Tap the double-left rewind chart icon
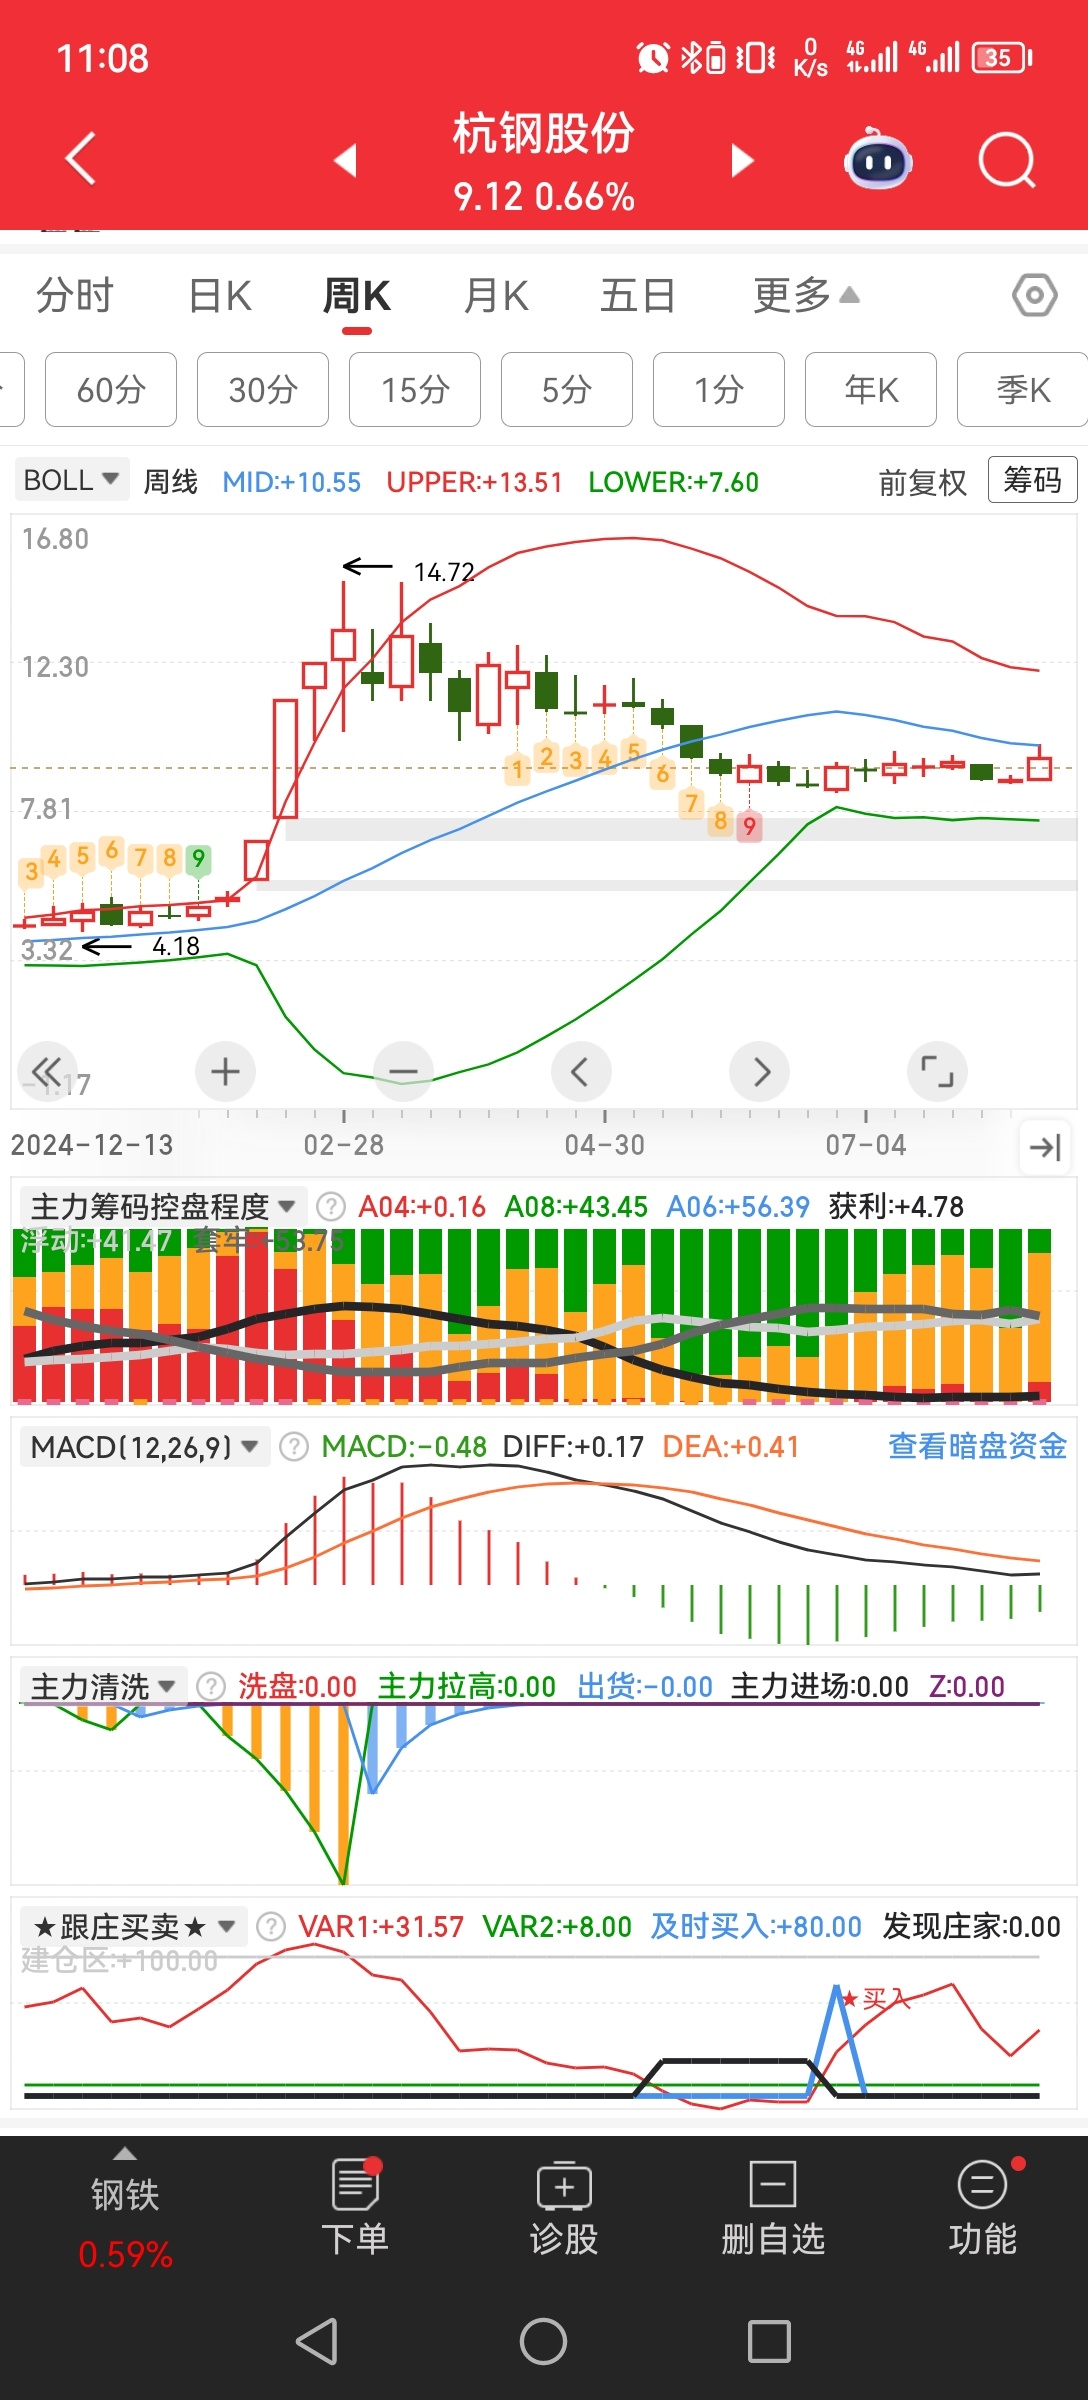This screenshot has width=1088, height=2400. (x=46, y=1071)
